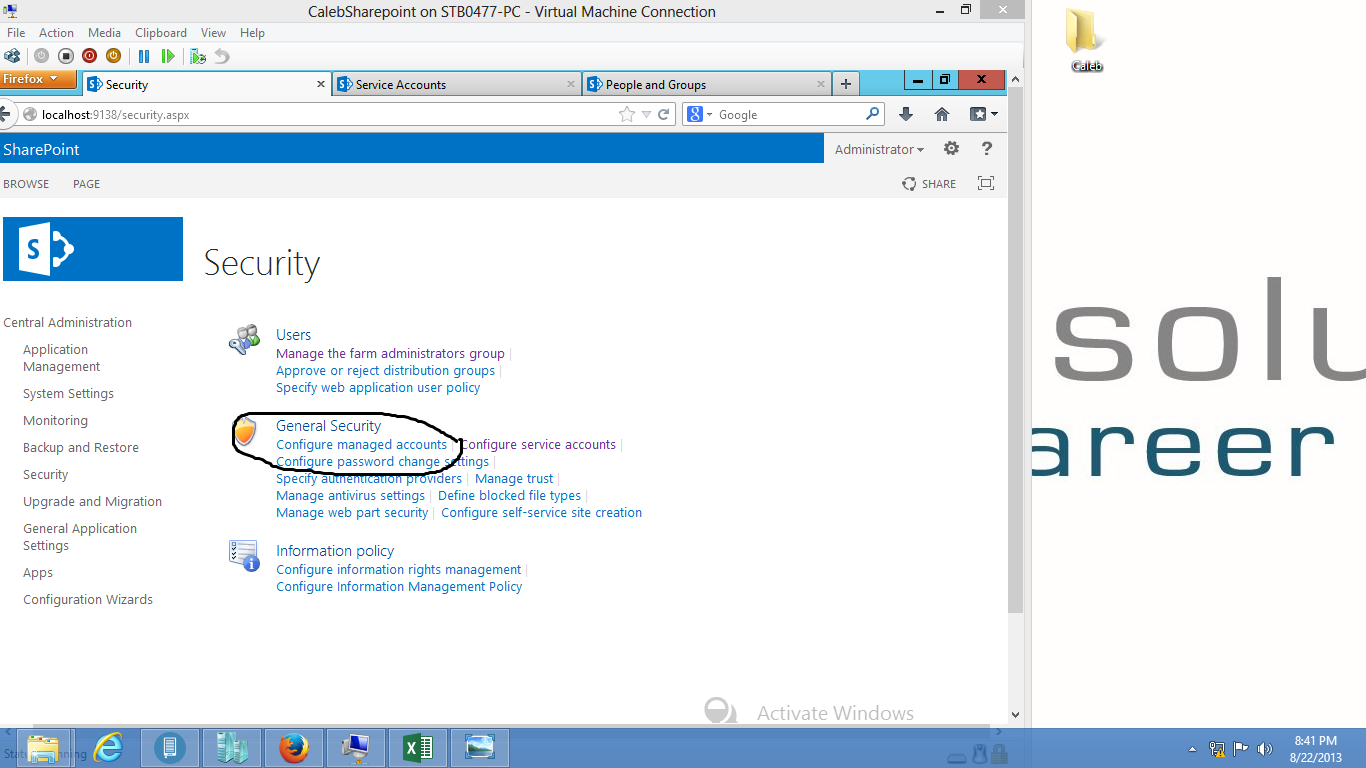Select the BROWSE ribbon tab
Viewport: 1366px width, 768px height.
point(26,184)
